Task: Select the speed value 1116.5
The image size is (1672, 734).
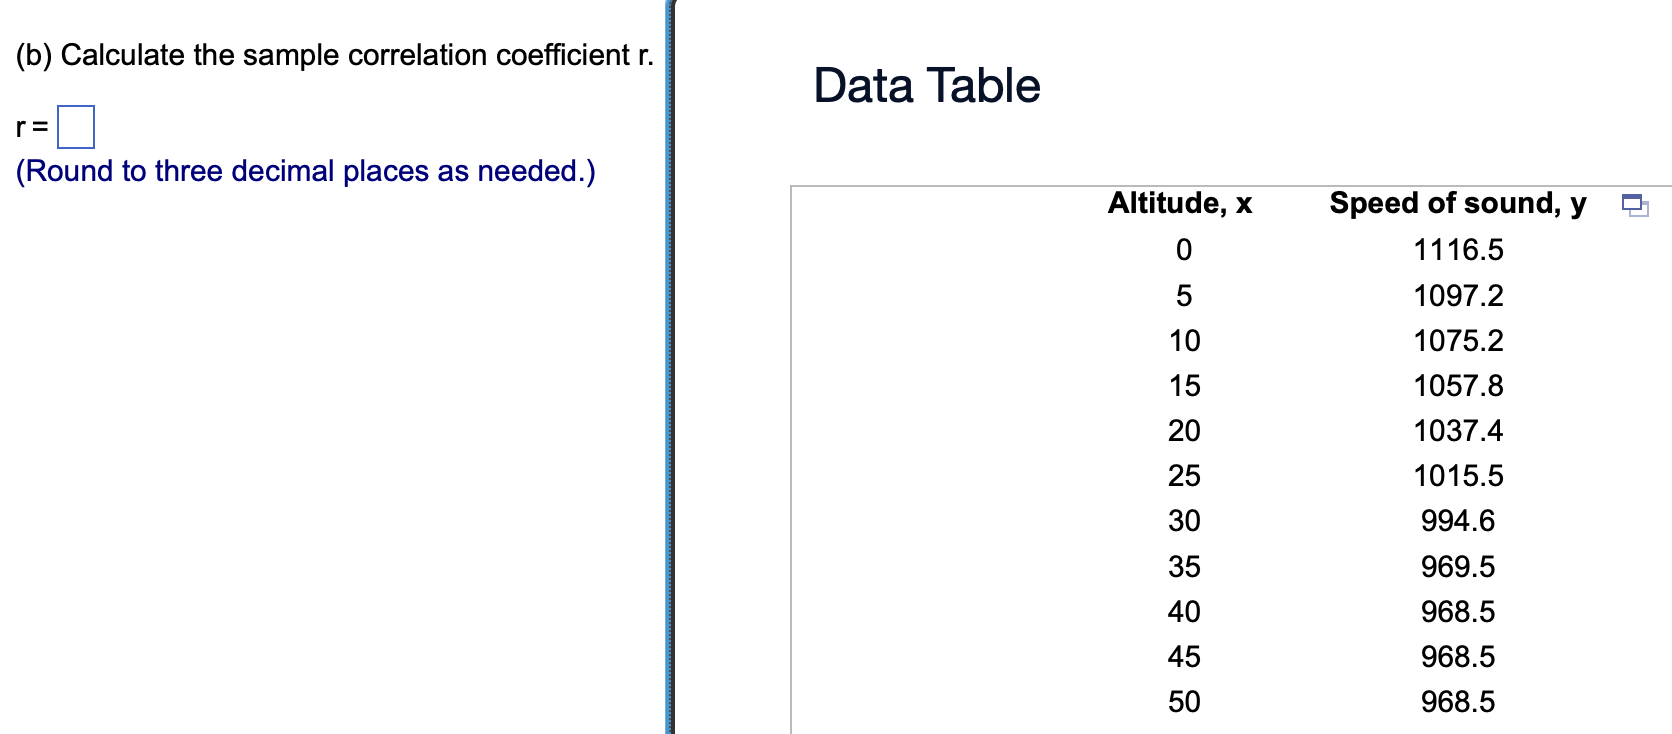Action: (1459, 250)
